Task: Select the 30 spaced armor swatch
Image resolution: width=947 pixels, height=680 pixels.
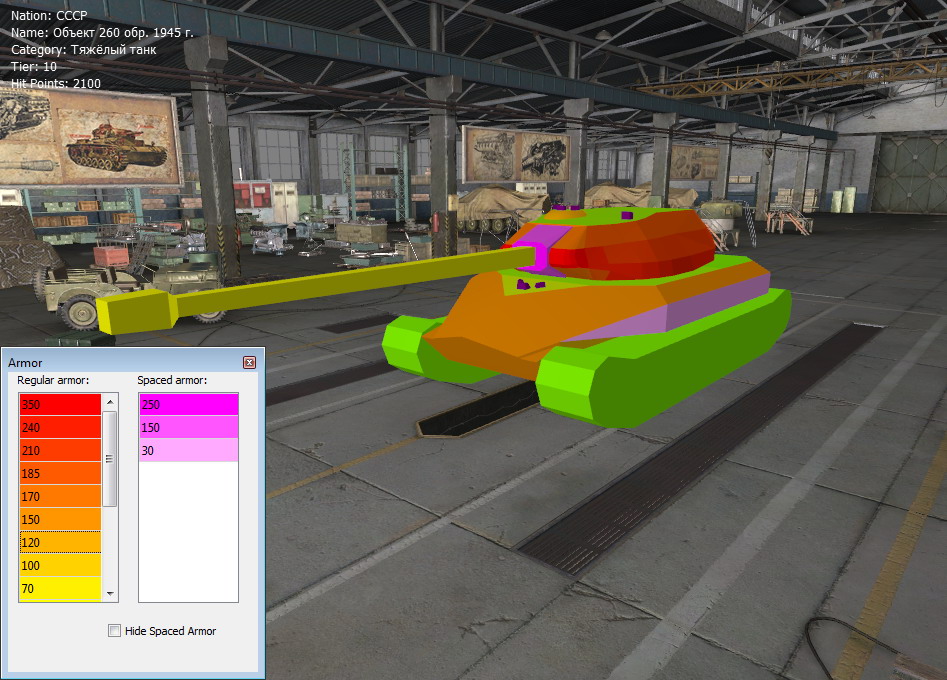Action: pyautogui.click(x=188, y=450)
